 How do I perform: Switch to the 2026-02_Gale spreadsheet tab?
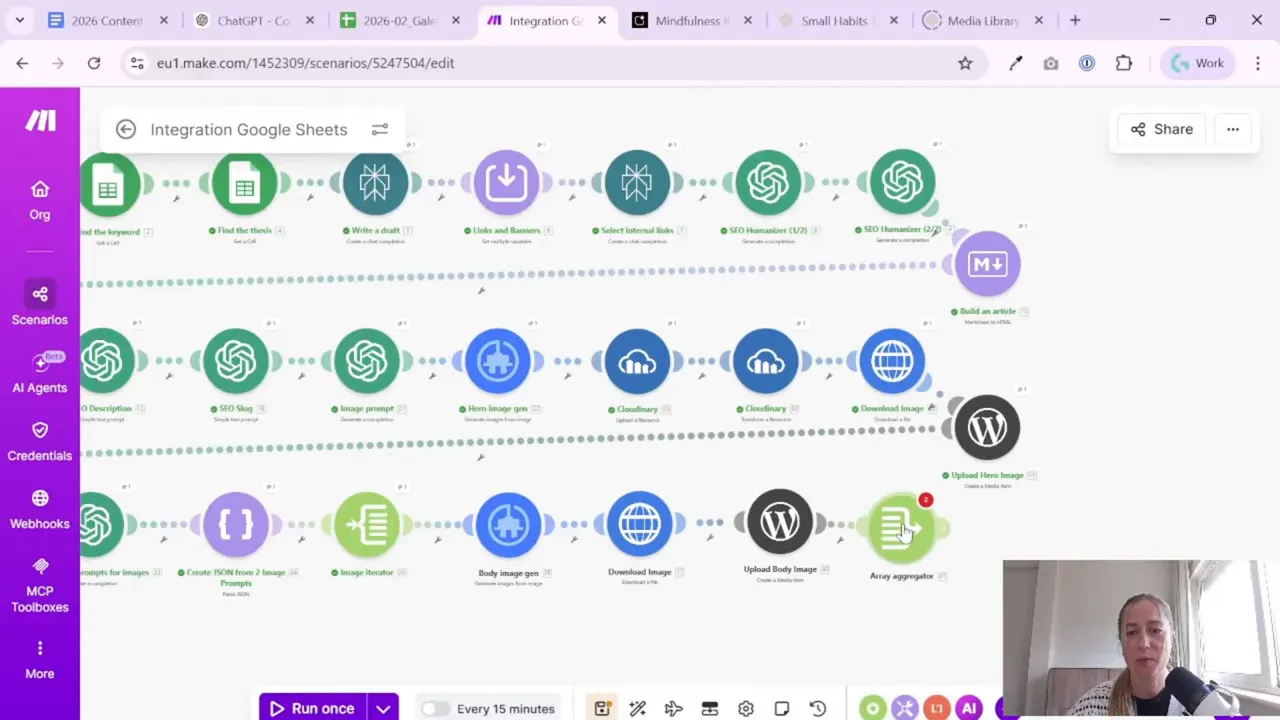tap(399, 20)
